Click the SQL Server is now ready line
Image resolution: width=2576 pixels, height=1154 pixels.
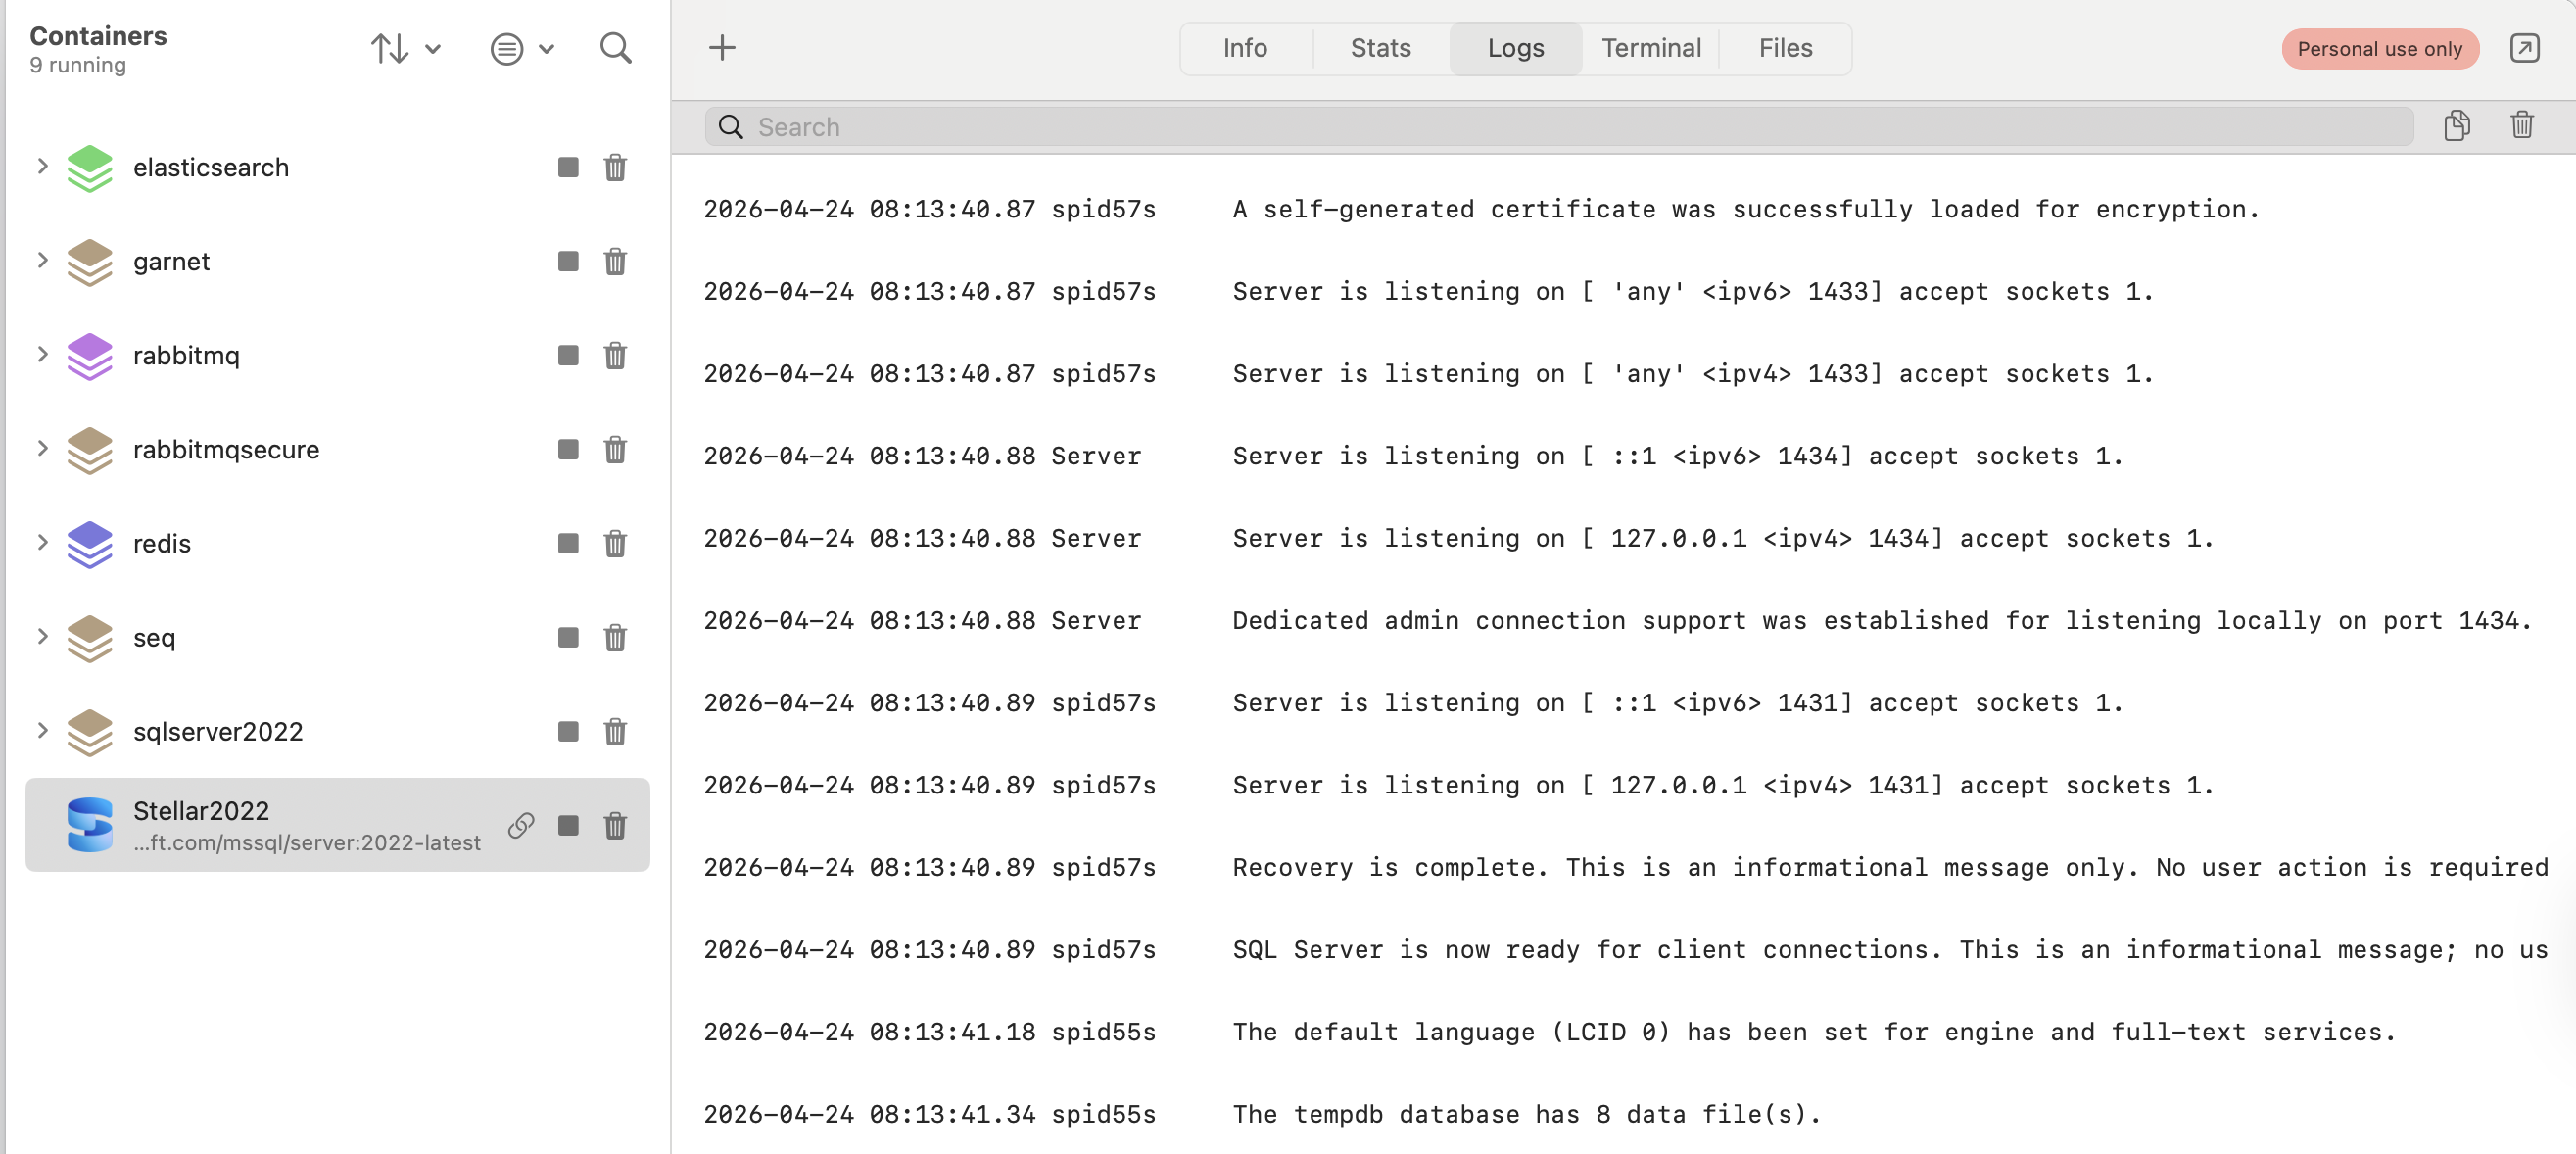[1625, 949]
